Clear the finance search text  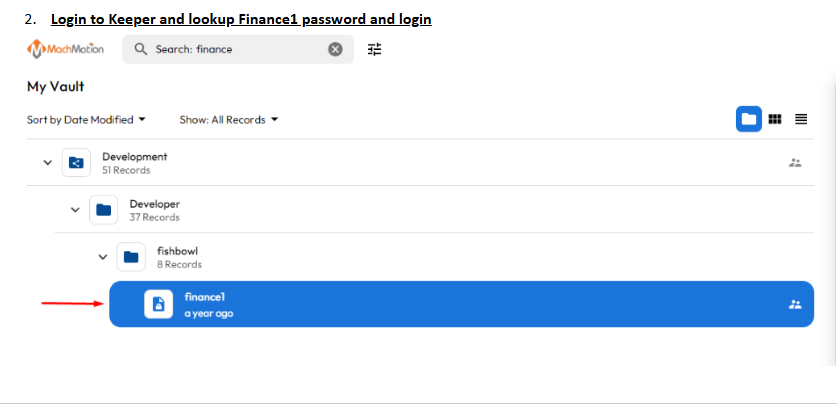tap(335, 49)
